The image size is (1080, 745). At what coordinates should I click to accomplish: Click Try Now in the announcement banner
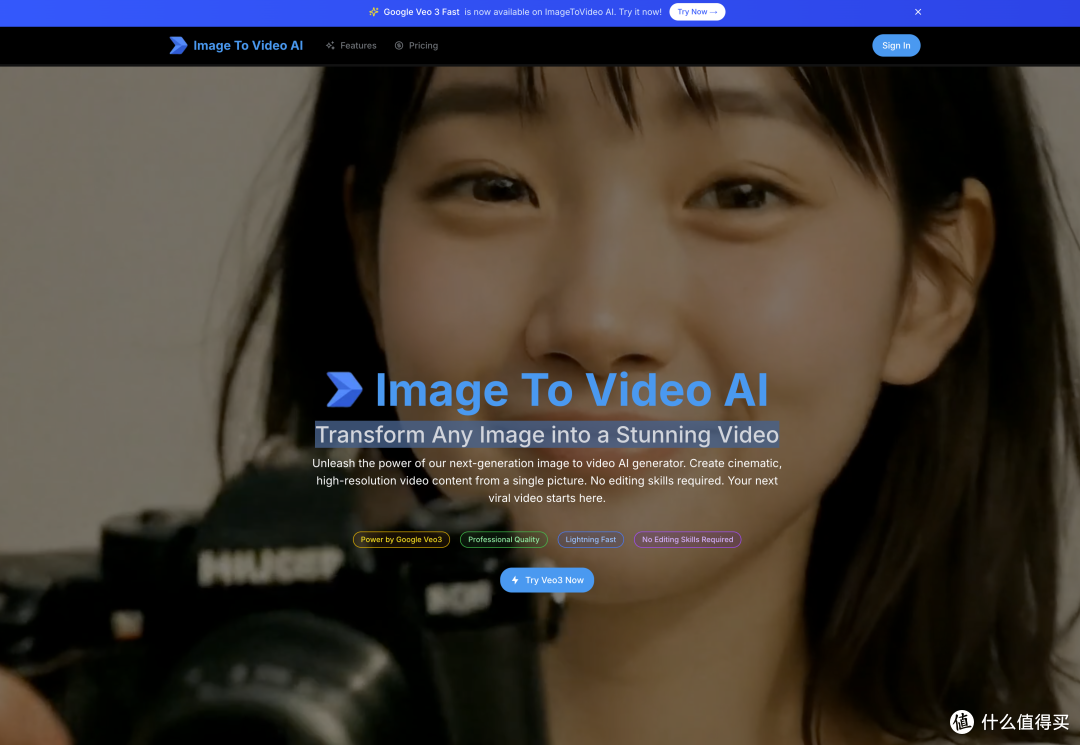[697, 12]
